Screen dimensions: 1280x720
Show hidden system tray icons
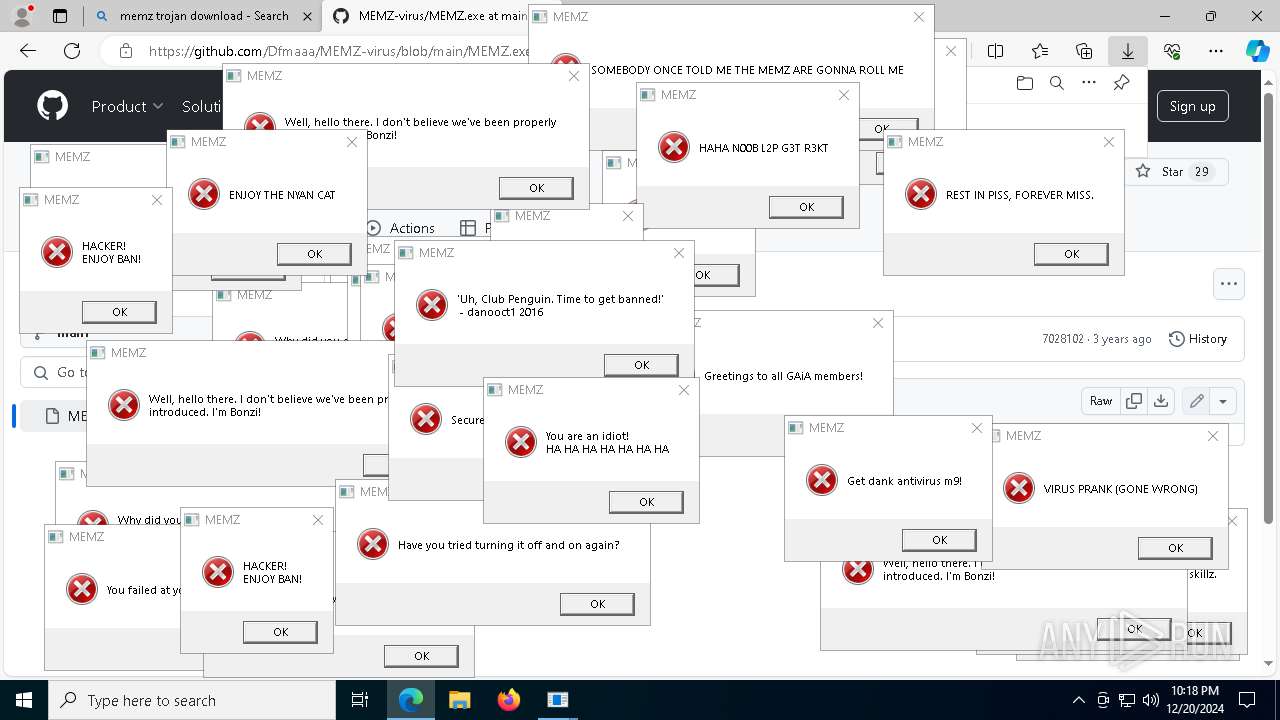point(1078,700)
